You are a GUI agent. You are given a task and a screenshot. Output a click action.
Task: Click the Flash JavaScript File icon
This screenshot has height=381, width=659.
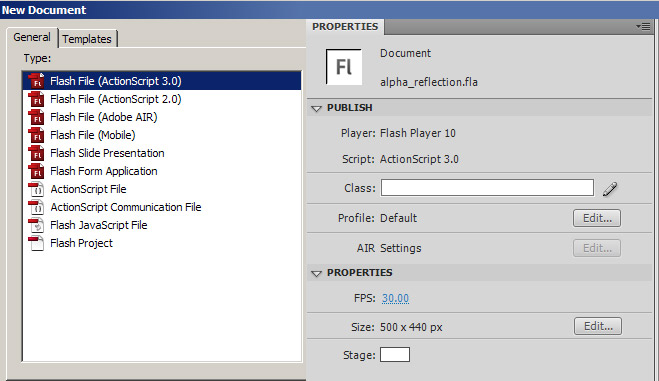point(36,225)
